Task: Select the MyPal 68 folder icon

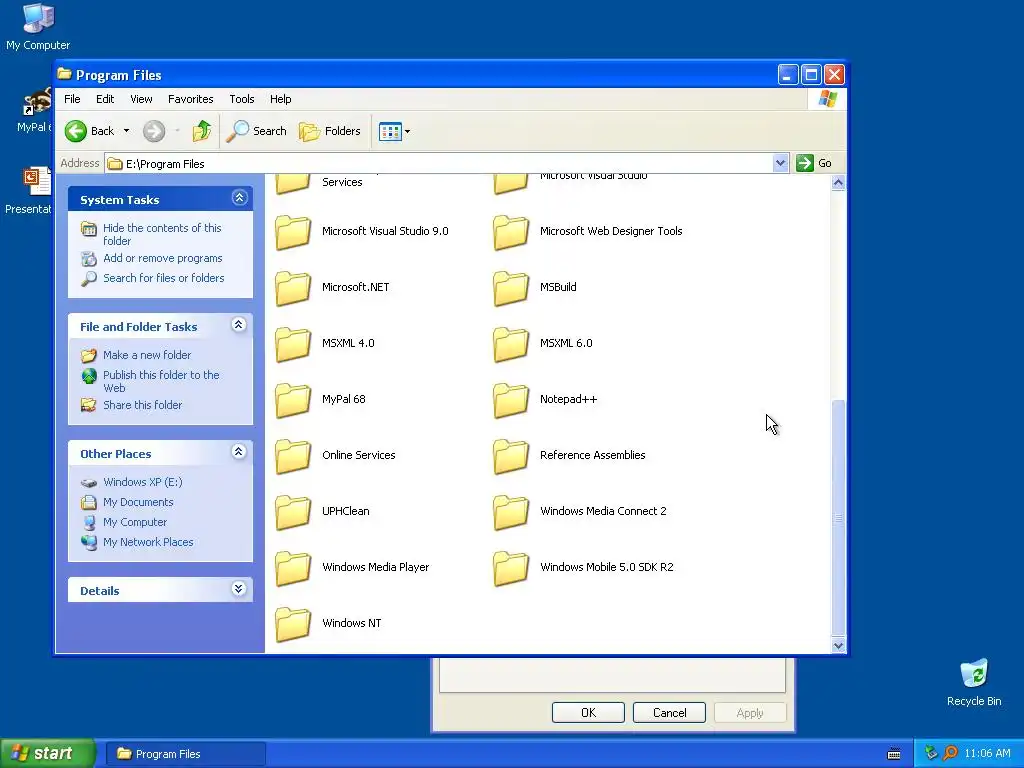Action: point(293,401)
